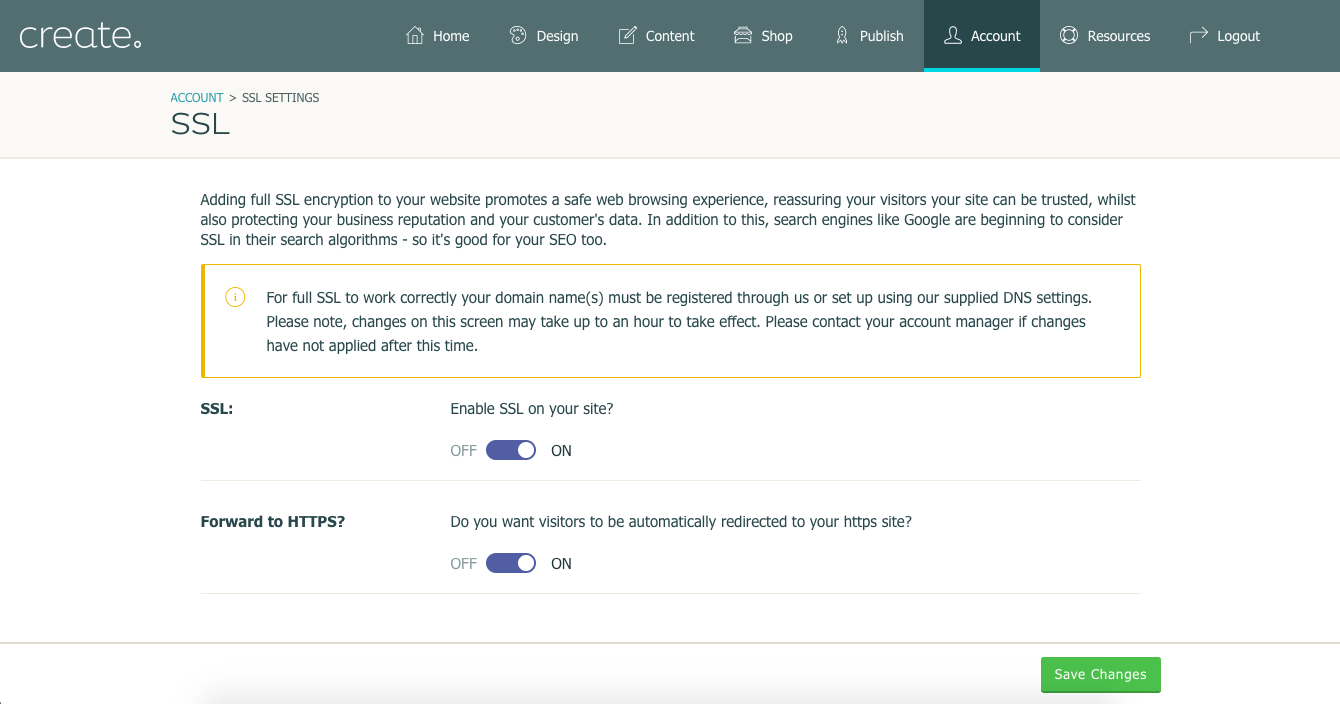This screenshot has width=1340, height=704.
Task: Click the shop storefront icon
Action: click(743, 36)
